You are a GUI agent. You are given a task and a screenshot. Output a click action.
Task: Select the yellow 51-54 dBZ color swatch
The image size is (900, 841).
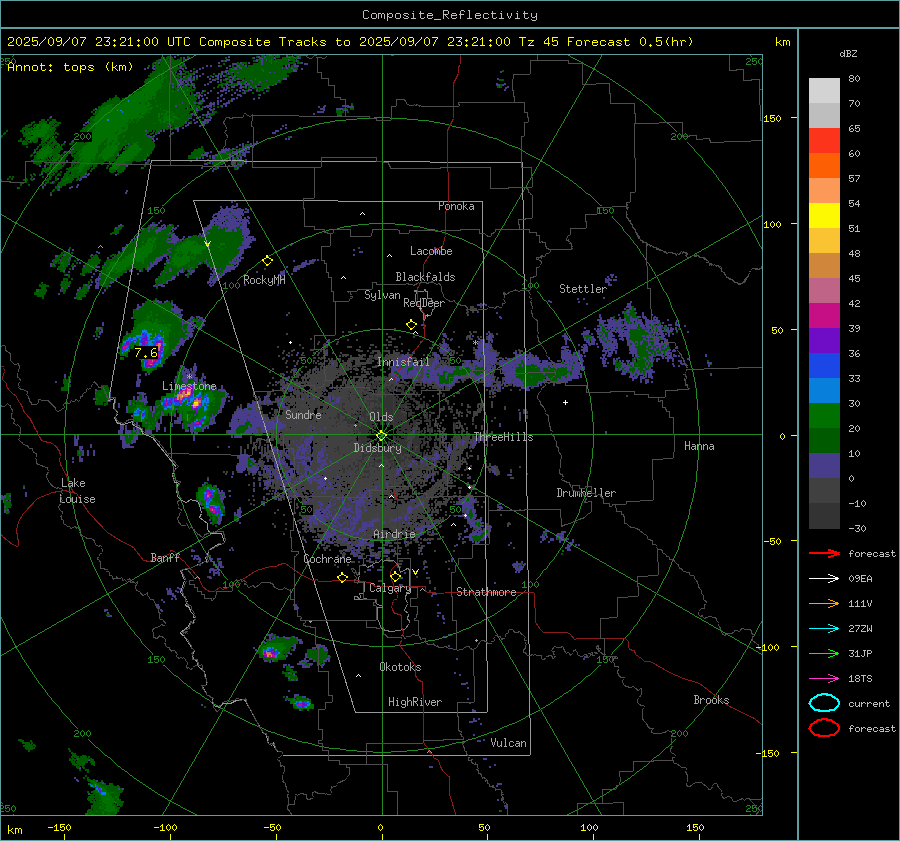824,216
